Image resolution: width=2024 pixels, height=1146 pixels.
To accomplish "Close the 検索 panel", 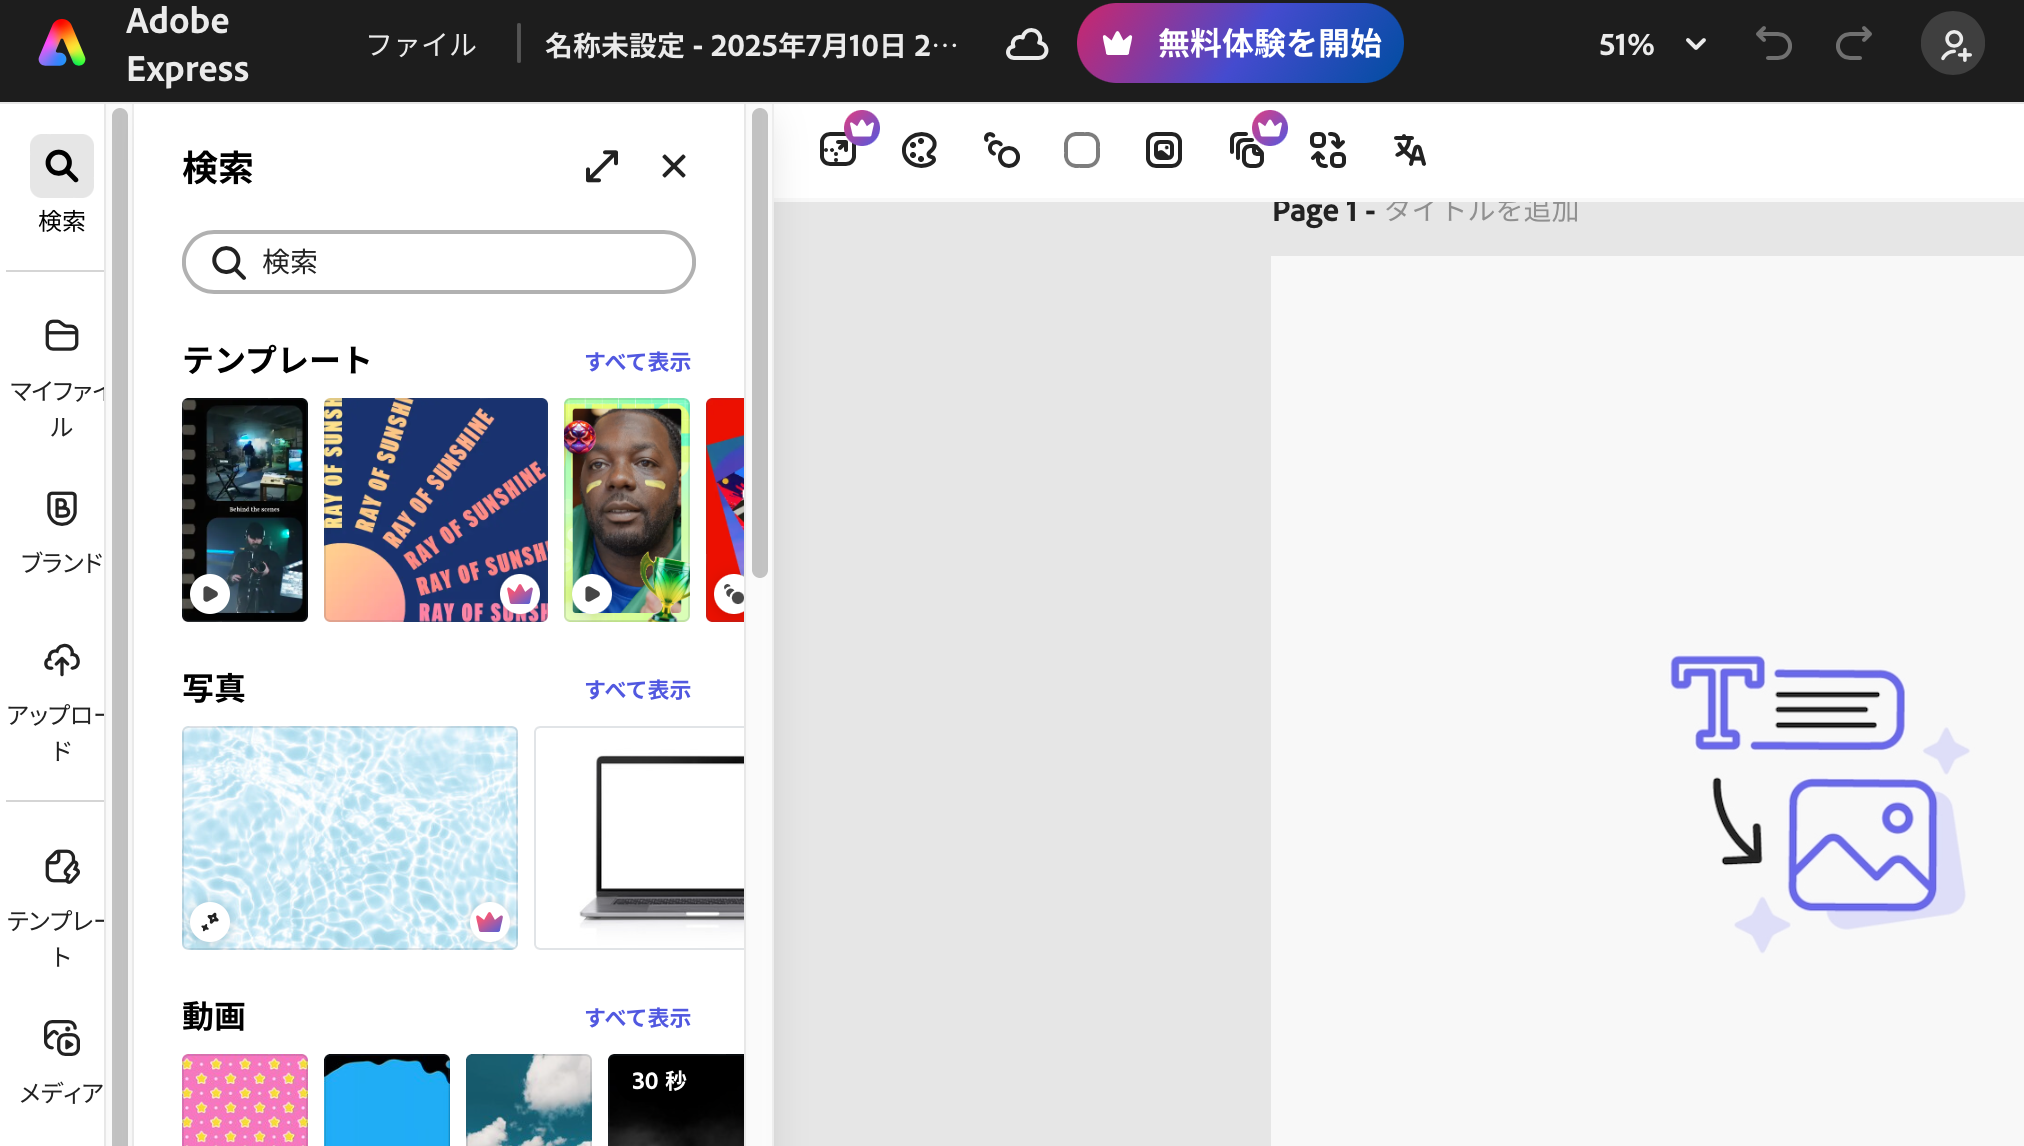I will click(674, 166).
